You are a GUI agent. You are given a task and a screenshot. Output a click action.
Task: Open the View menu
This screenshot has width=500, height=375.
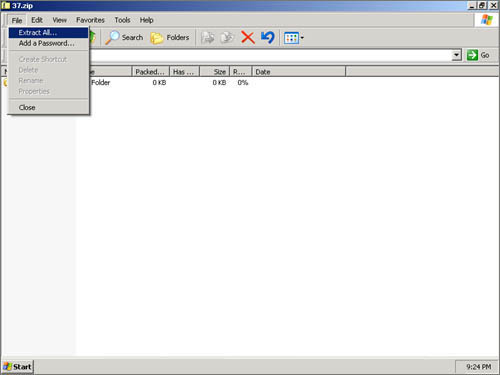pyautogui.click(x=59, y=20)
